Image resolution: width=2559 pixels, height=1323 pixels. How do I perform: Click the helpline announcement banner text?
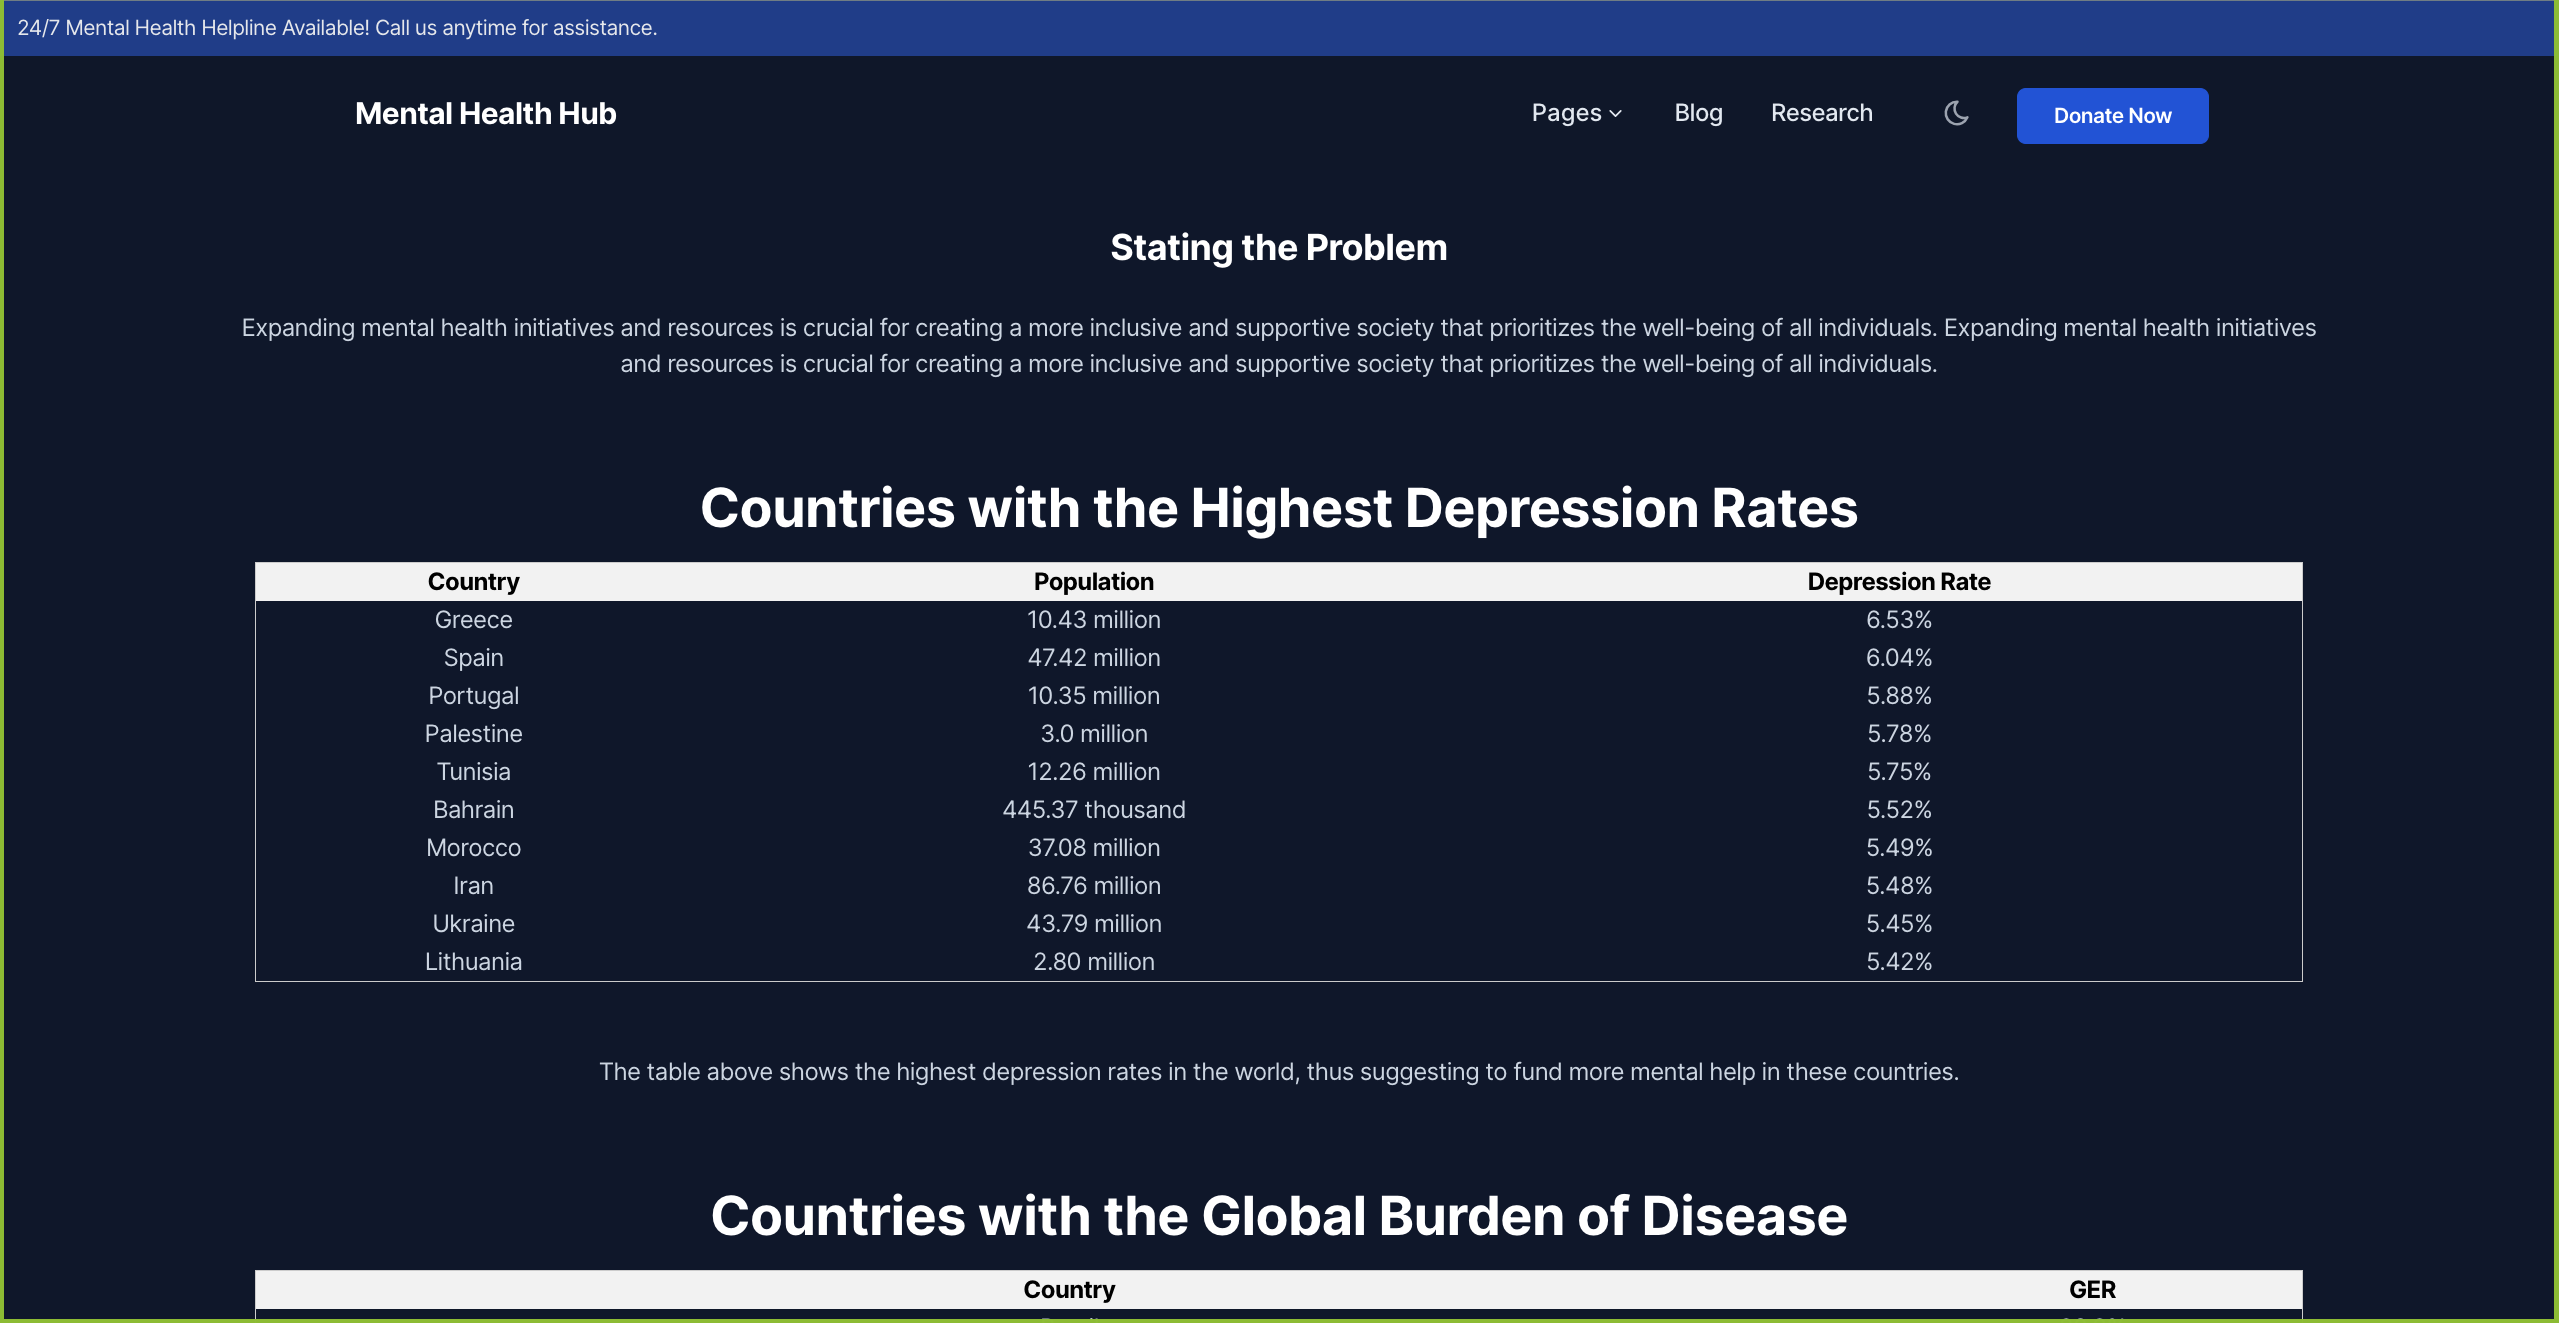coord(337,28)
